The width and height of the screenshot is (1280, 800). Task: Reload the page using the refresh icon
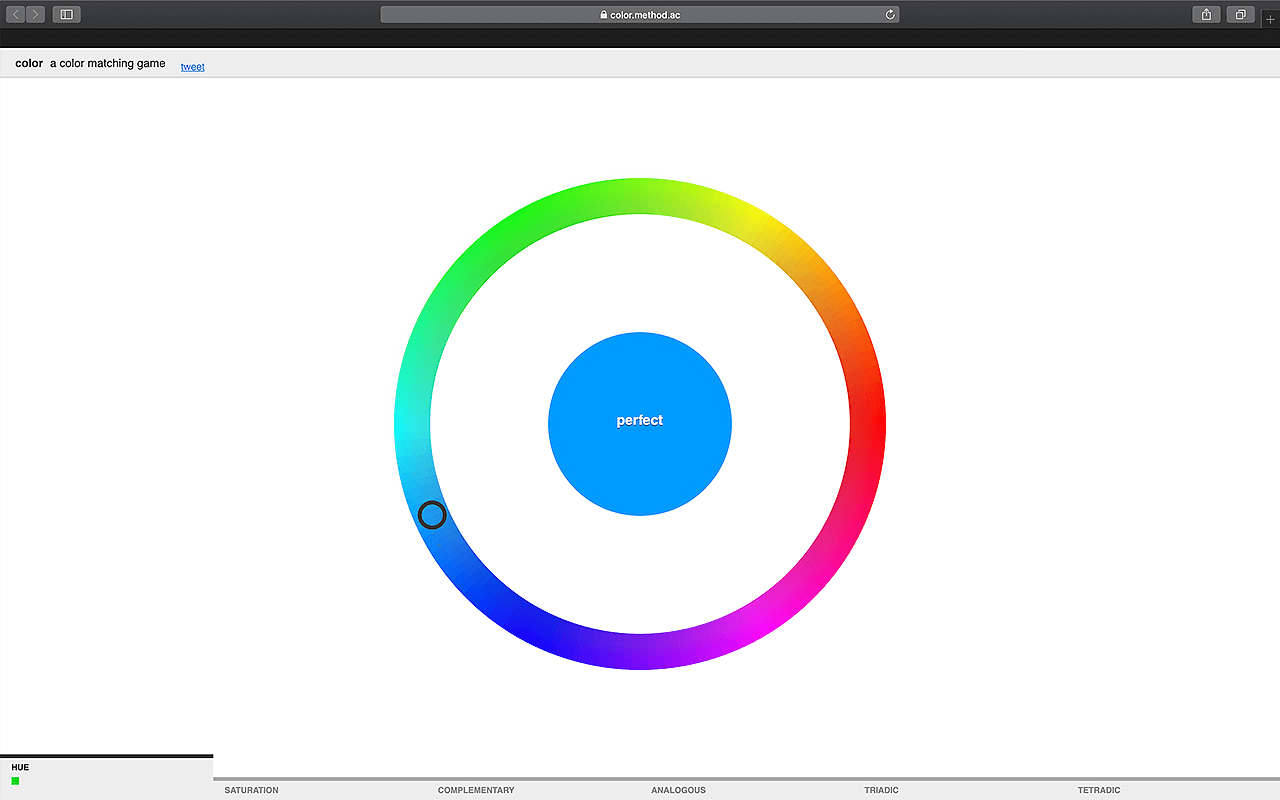pos(890,15)
